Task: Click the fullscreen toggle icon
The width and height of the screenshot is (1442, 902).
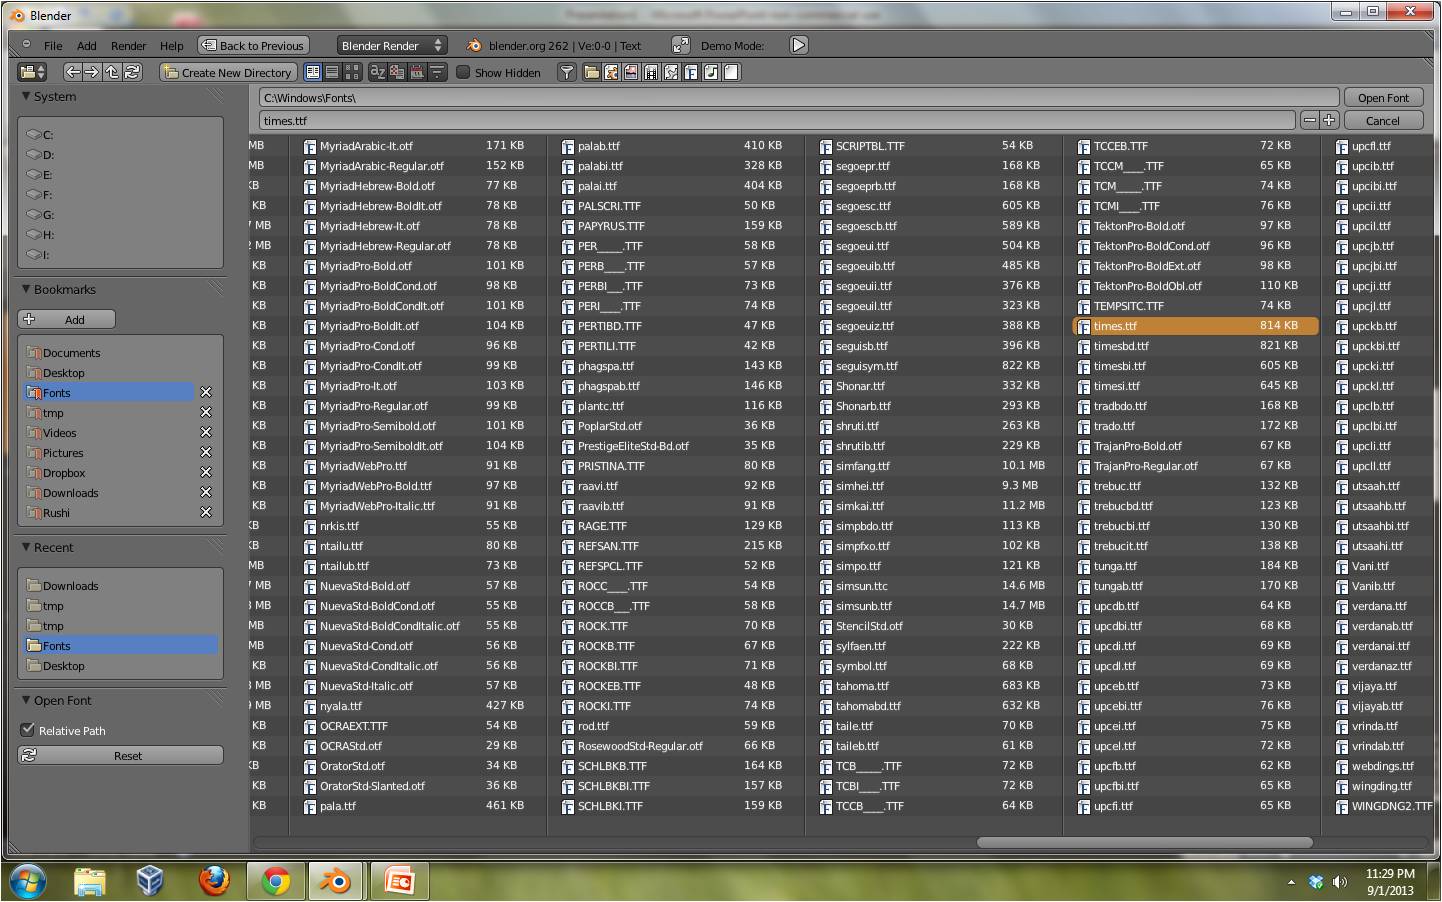Action: click(681, 45)
